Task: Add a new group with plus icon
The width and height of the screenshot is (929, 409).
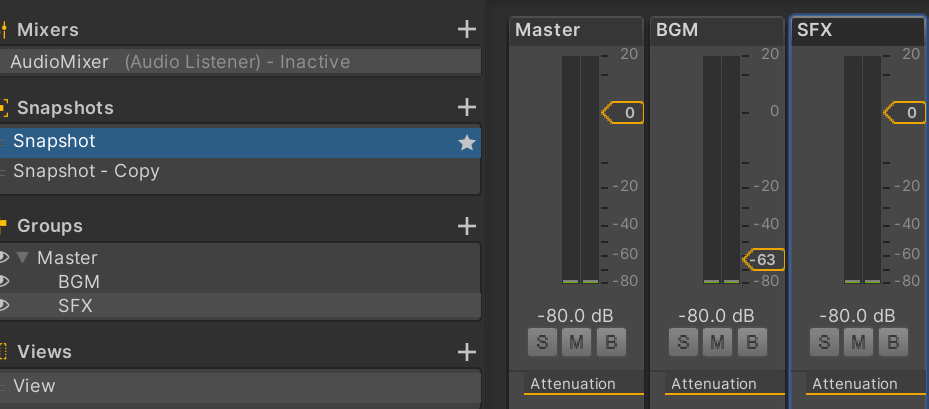Action: point(466,226)
